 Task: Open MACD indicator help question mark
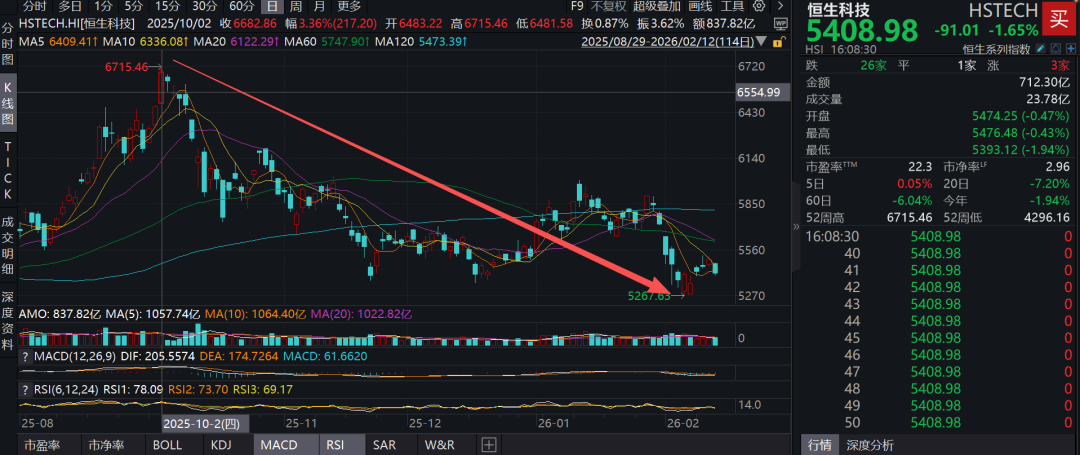click(x=25, y=357)
